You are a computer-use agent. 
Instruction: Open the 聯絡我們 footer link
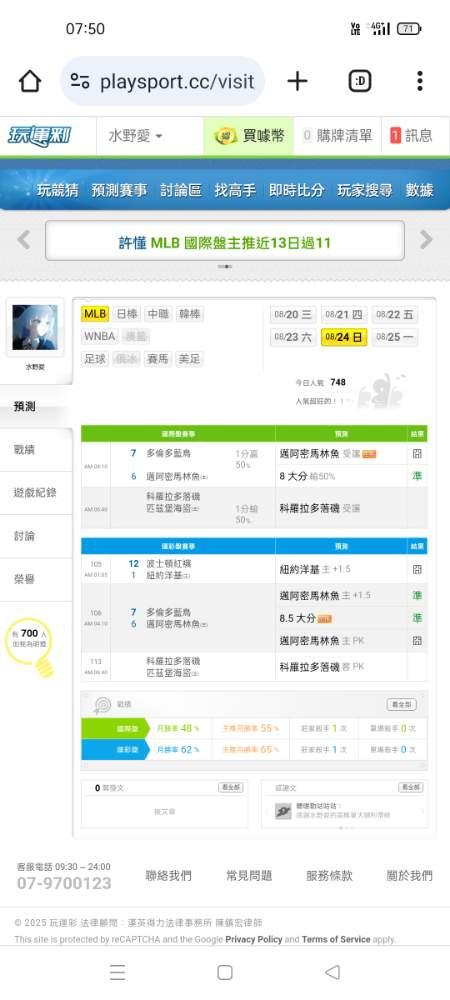point(168,876)
